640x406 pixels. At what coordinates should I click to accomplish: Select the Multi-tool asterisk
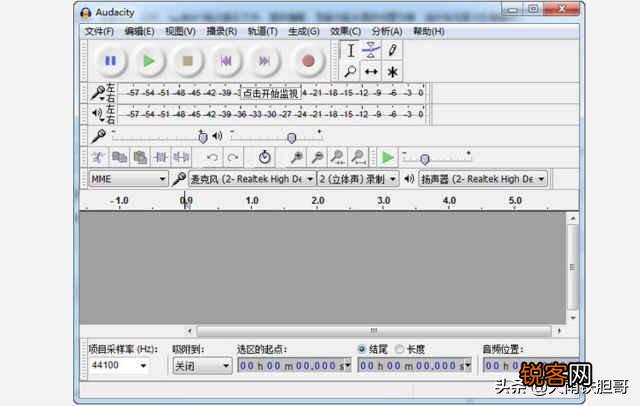click(392, 72)
